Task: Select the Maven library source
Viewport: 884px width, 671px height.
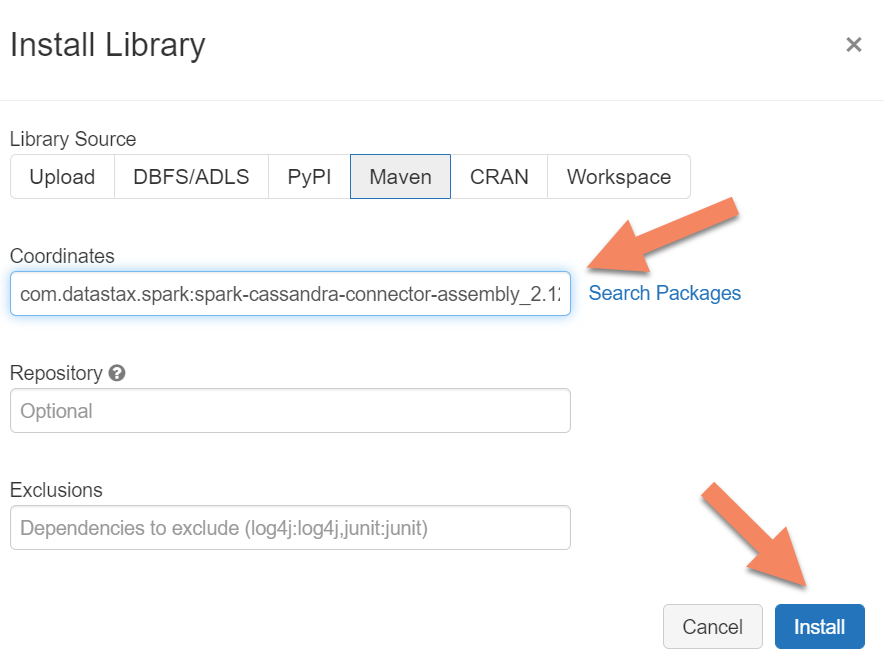Action: click(x=400, y=176)
